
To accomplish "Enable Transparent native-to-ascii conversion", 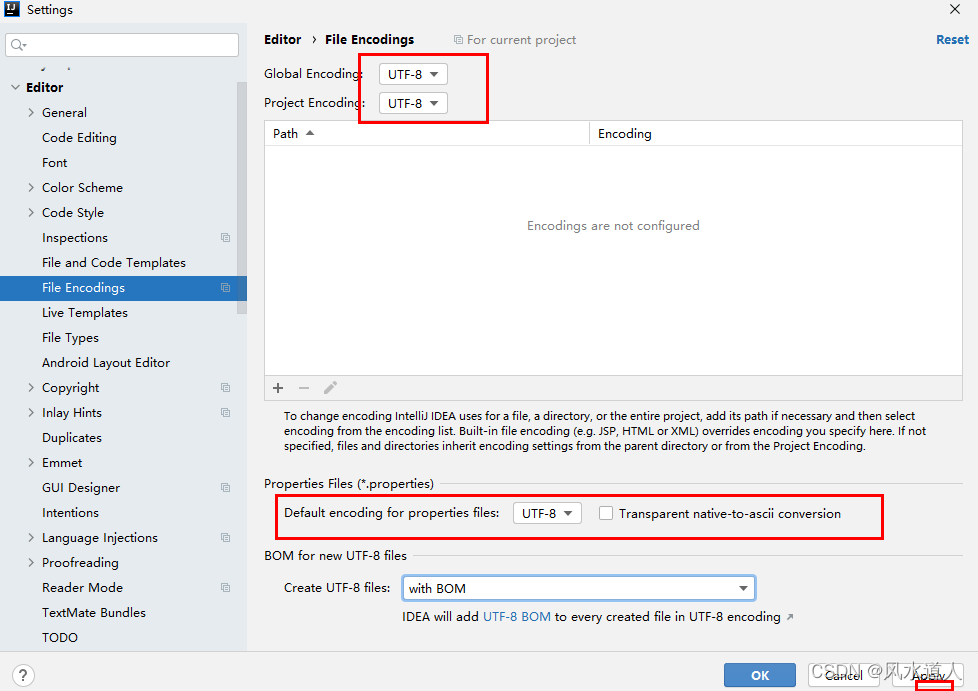I will 608,513.
